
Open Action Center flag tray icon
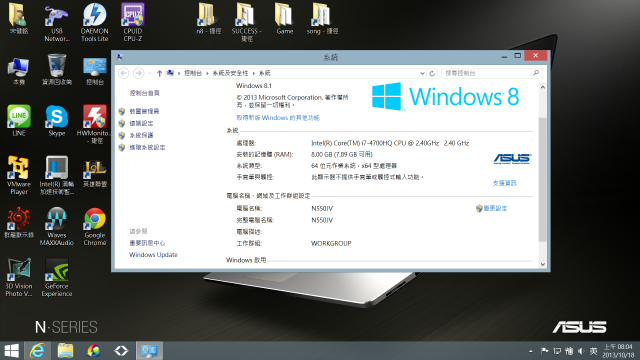point(544,351)
